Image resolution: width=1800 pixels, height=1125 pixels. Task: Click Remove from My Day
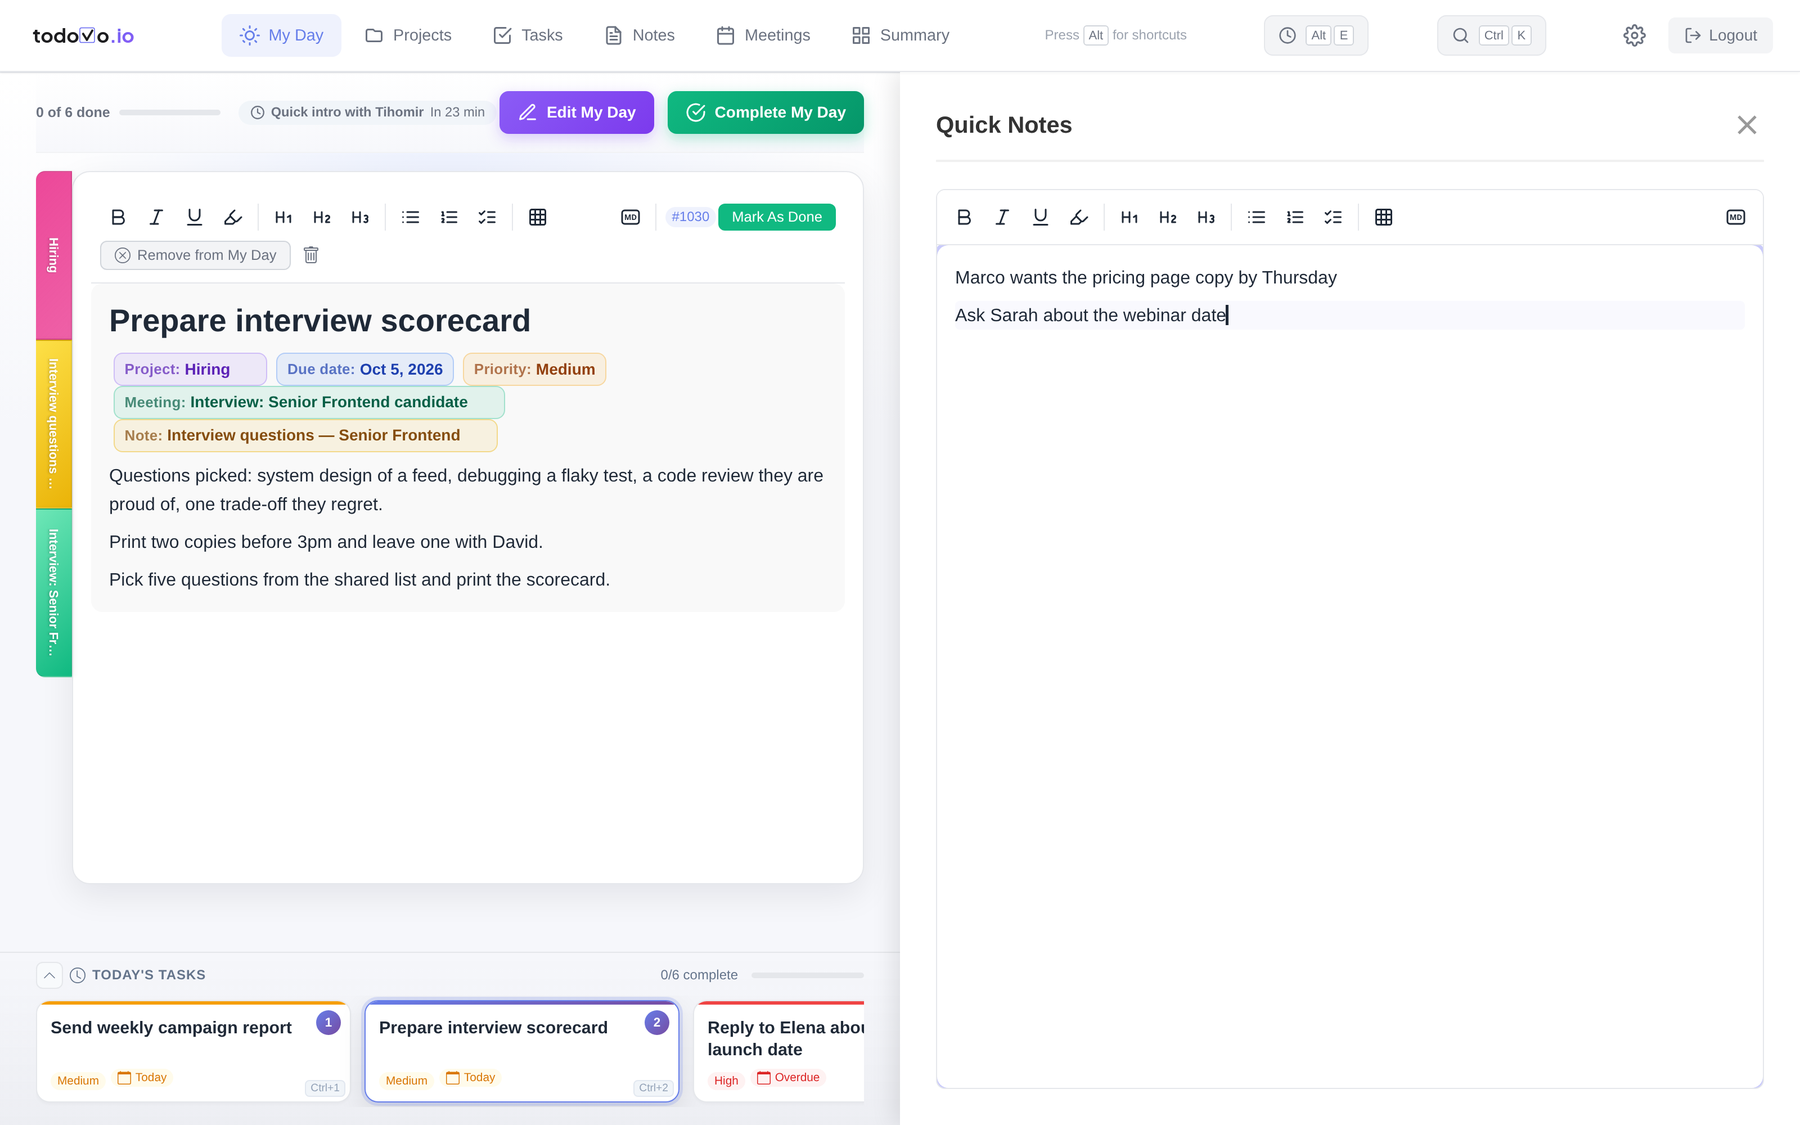195,255
